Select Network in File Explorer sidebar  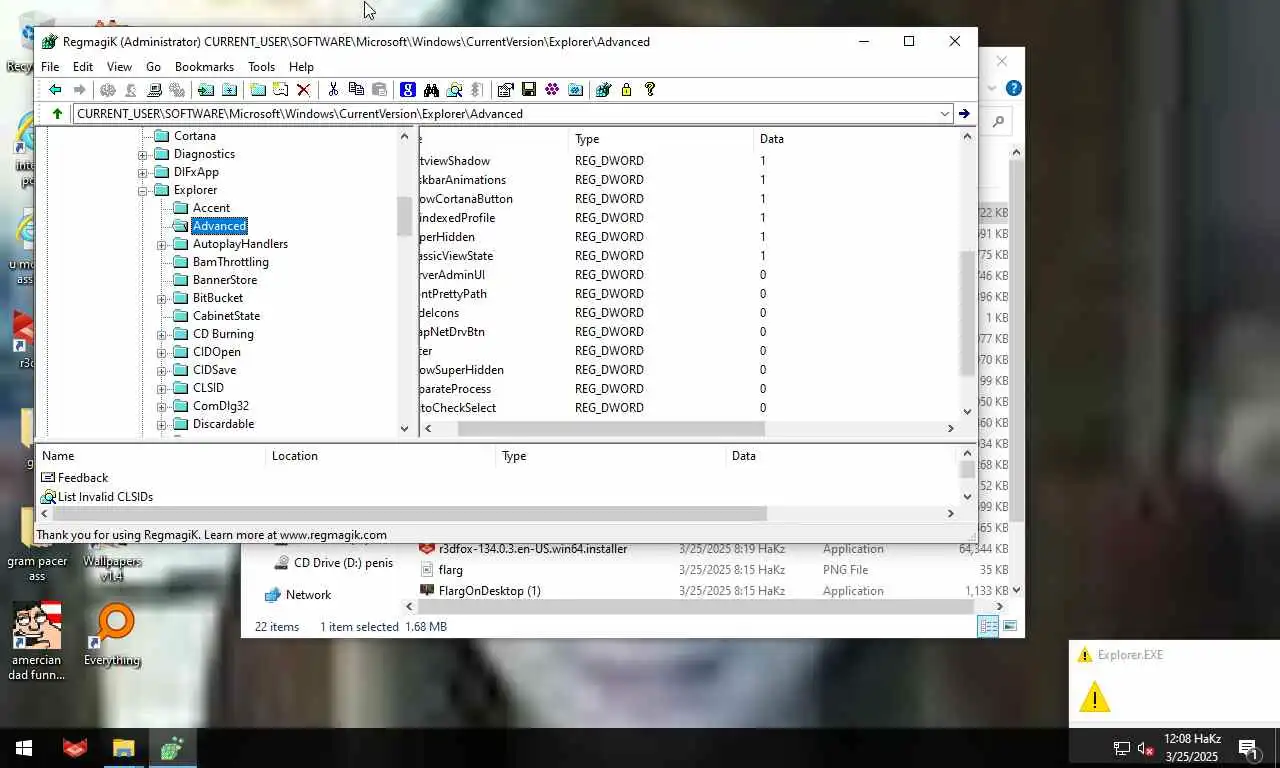pyautogui.click(x=308, y=595)
